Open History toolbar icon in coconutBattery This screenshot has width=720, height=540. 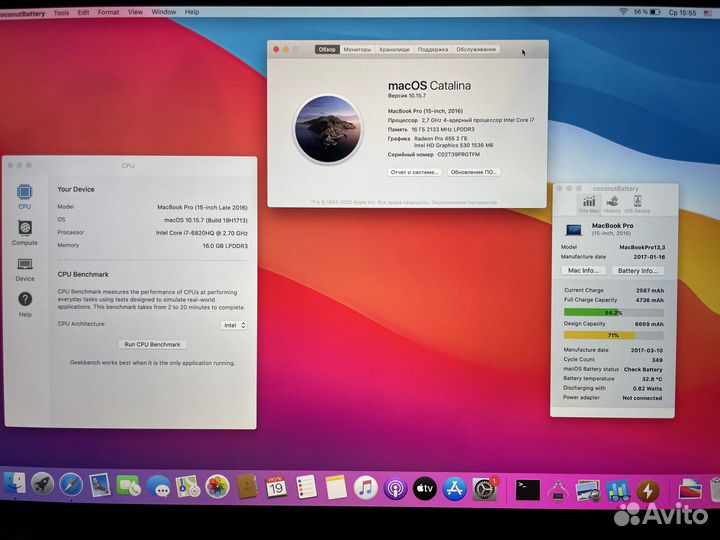point(612,204)
